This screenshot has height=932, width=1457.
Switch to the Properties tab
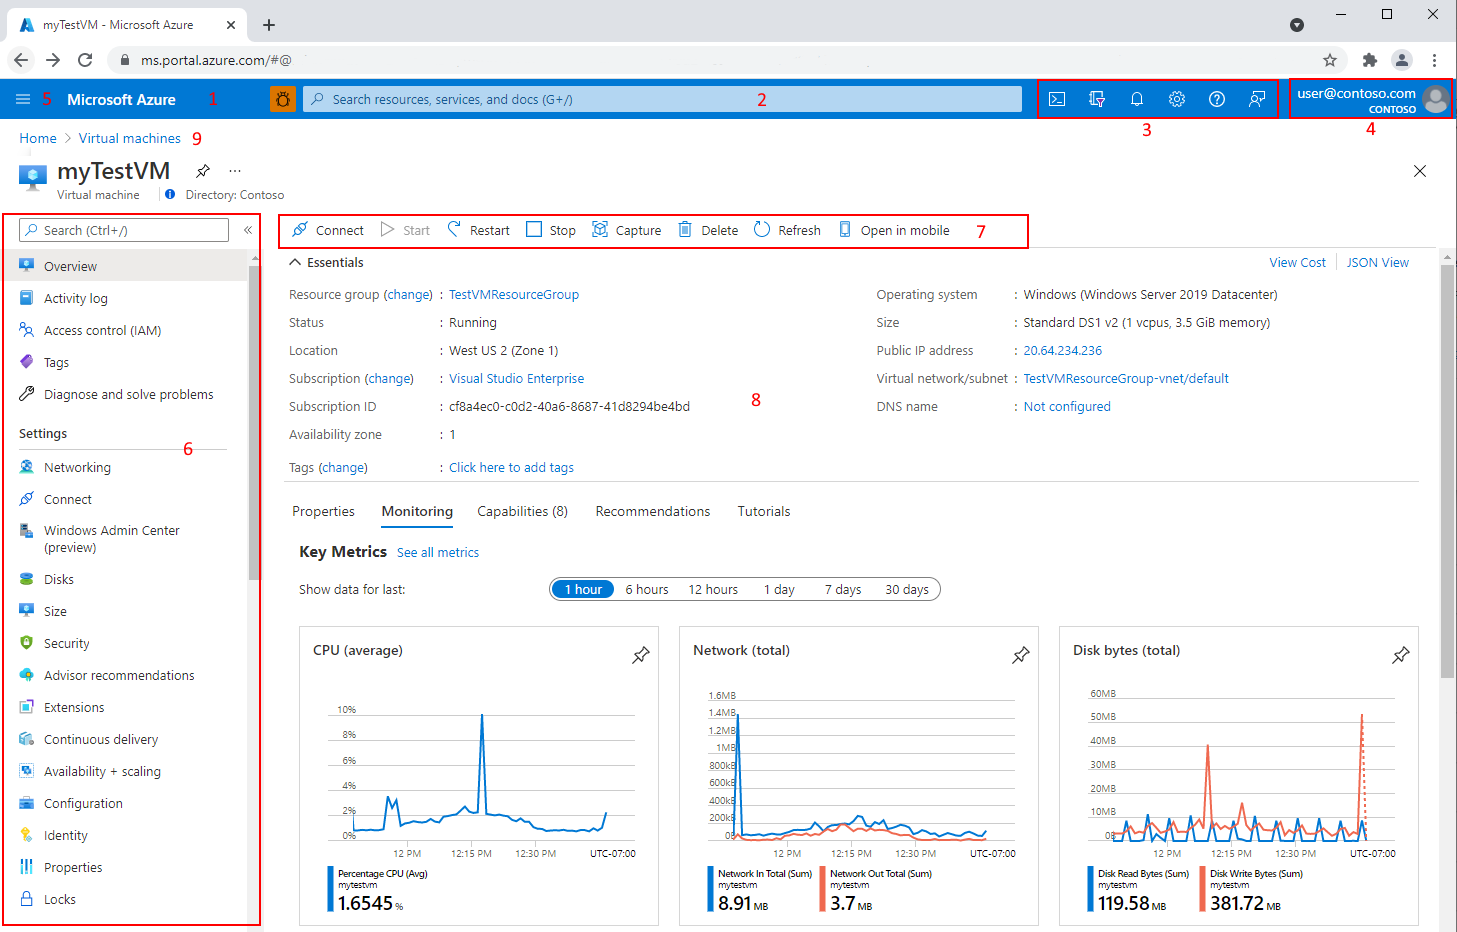pos(323,511)
